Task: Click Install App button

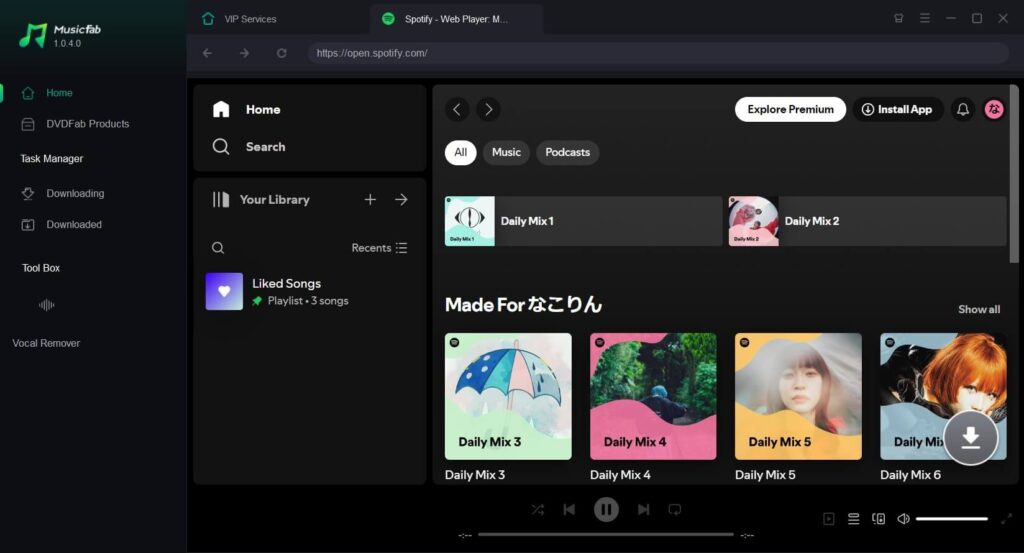Action: [x=897, y=109]
